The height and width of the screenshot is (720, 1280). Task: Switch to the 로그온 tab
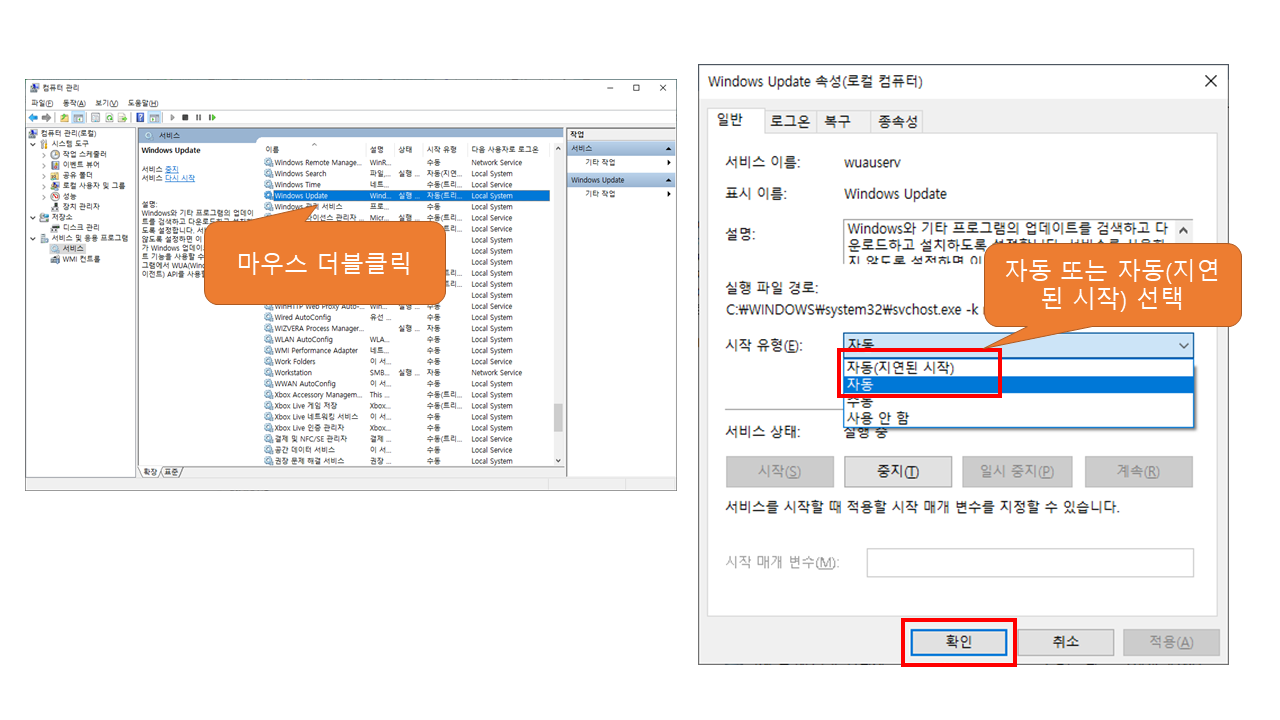coord(789,121)
